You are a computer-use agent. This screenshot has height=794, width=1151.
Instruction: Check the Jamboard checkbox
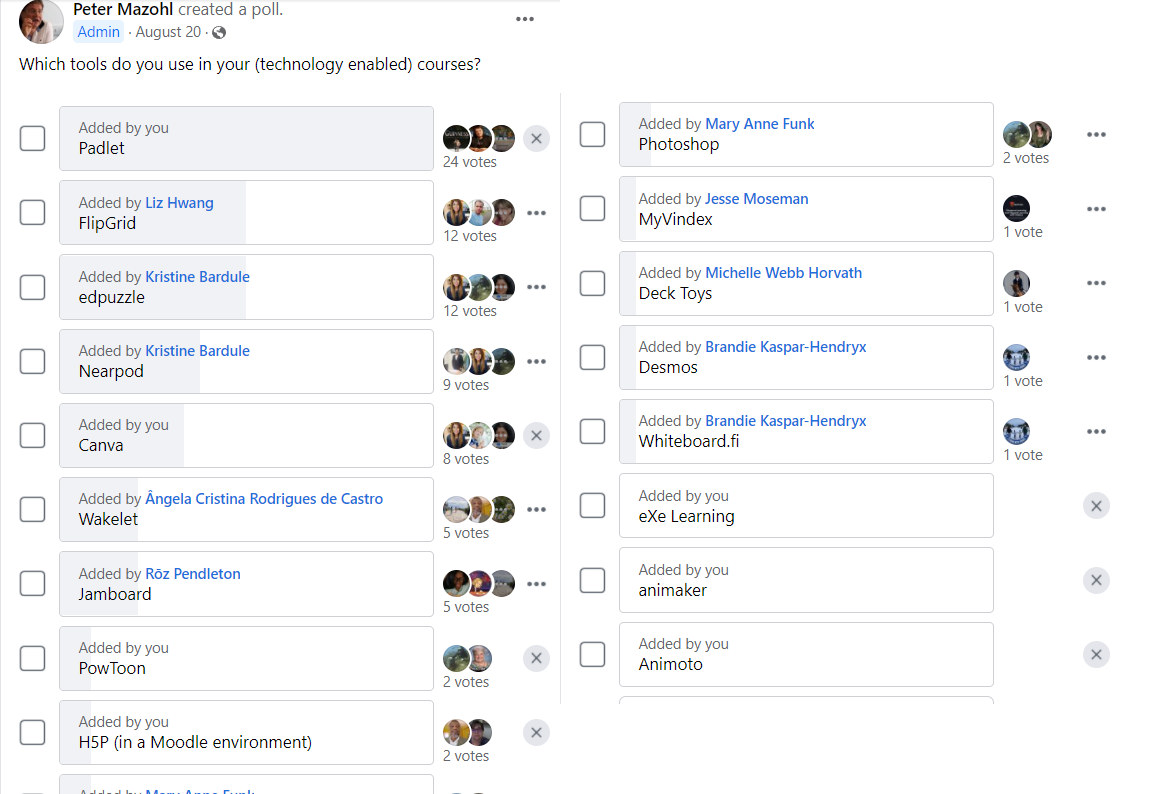[x=32, y=584]
